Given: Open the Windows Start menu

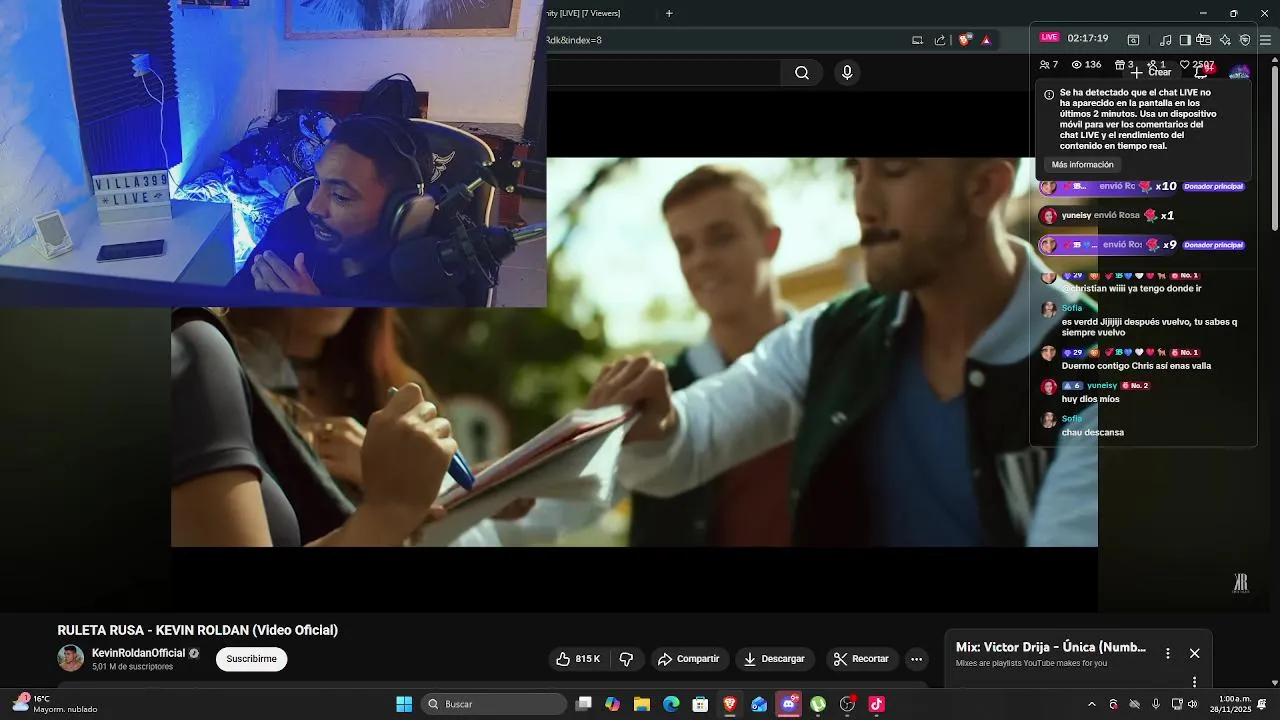Looking at the screenshot, I should pyautogui.click(x=404, y=704).
